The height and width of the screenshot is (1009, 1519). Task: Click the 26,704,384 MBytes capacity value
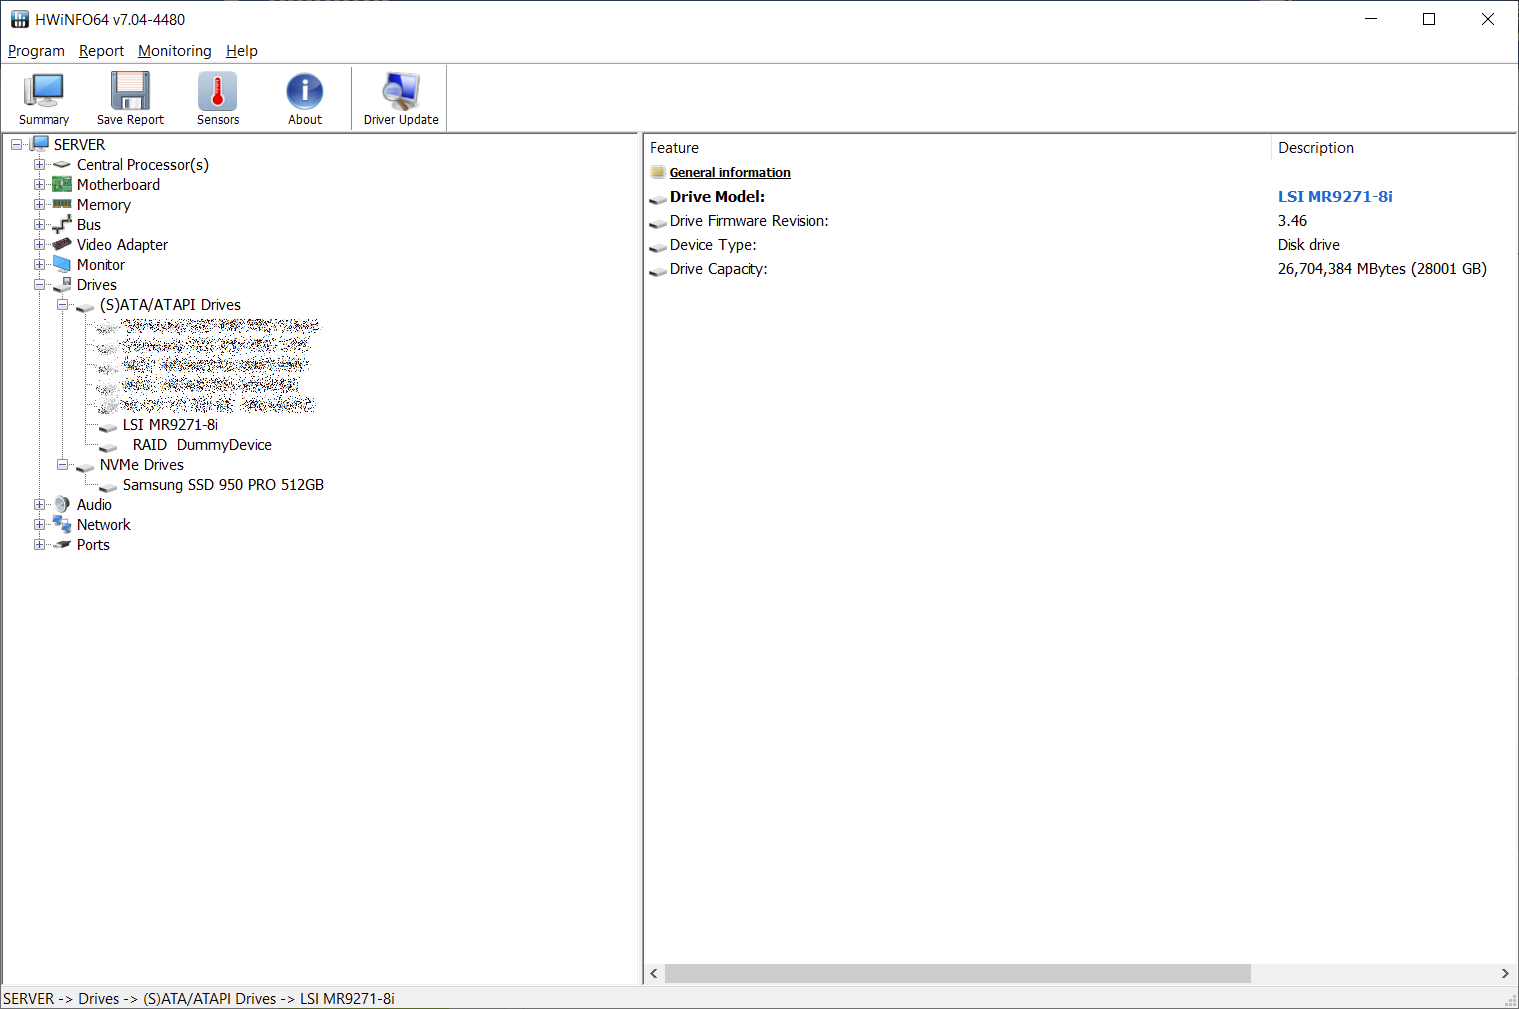click(x=1382, y=269)
